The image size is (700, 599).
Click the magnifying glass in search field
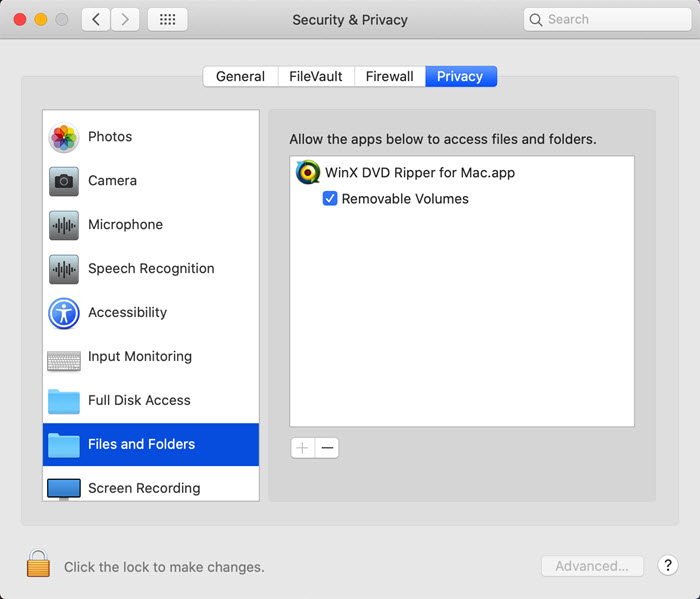536,20
